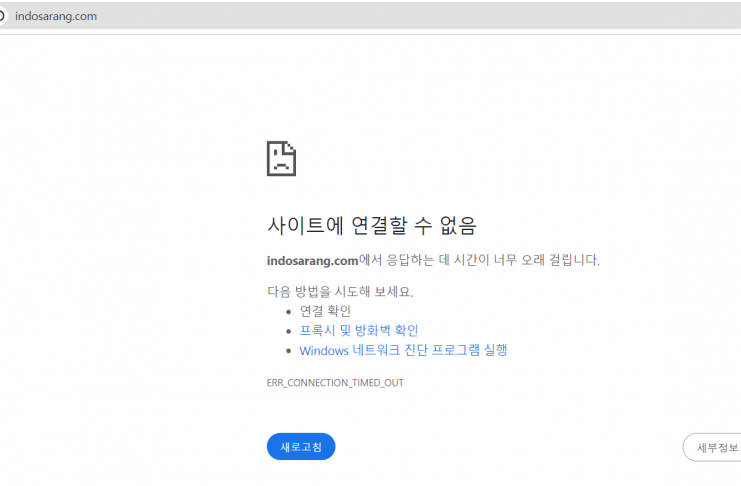This screenshot has height=486, width=741.
Task: Open the 프록시 및 방화벽 확인 link
Action: (x=358, y=330)
